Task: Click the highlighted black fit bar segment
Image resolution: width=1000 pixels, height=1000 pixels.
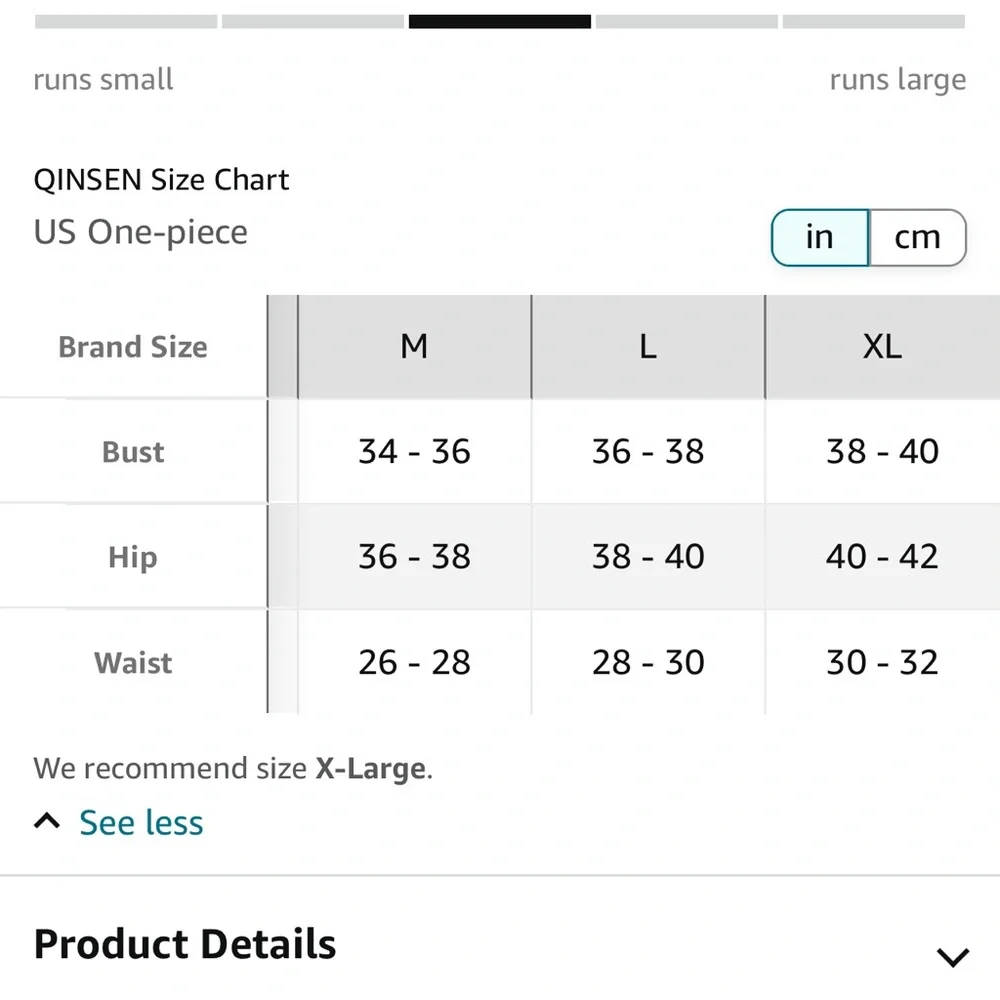Action: tap(500, 21)
